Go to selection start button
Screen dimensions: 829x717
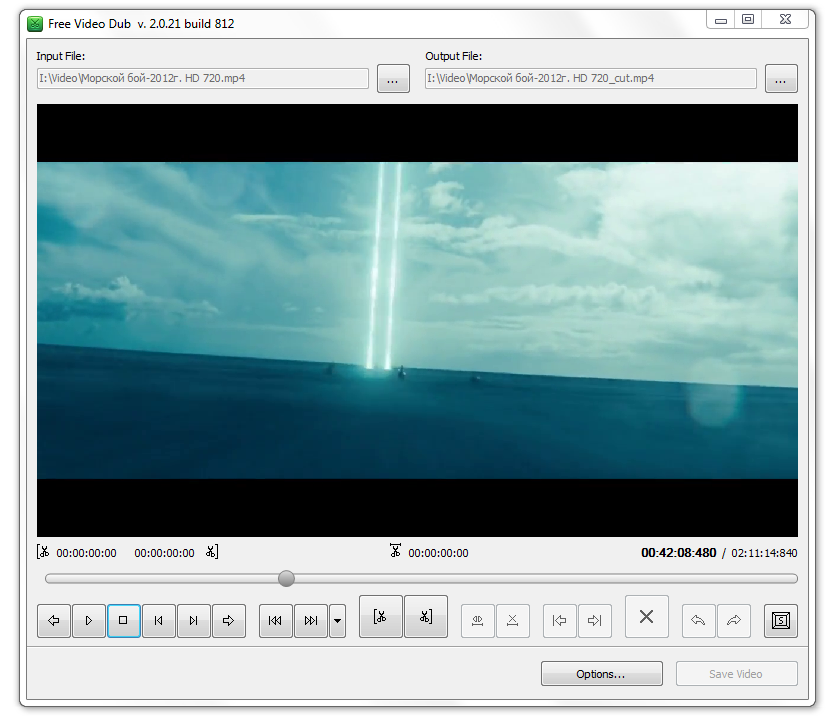(x=560, y=621)
